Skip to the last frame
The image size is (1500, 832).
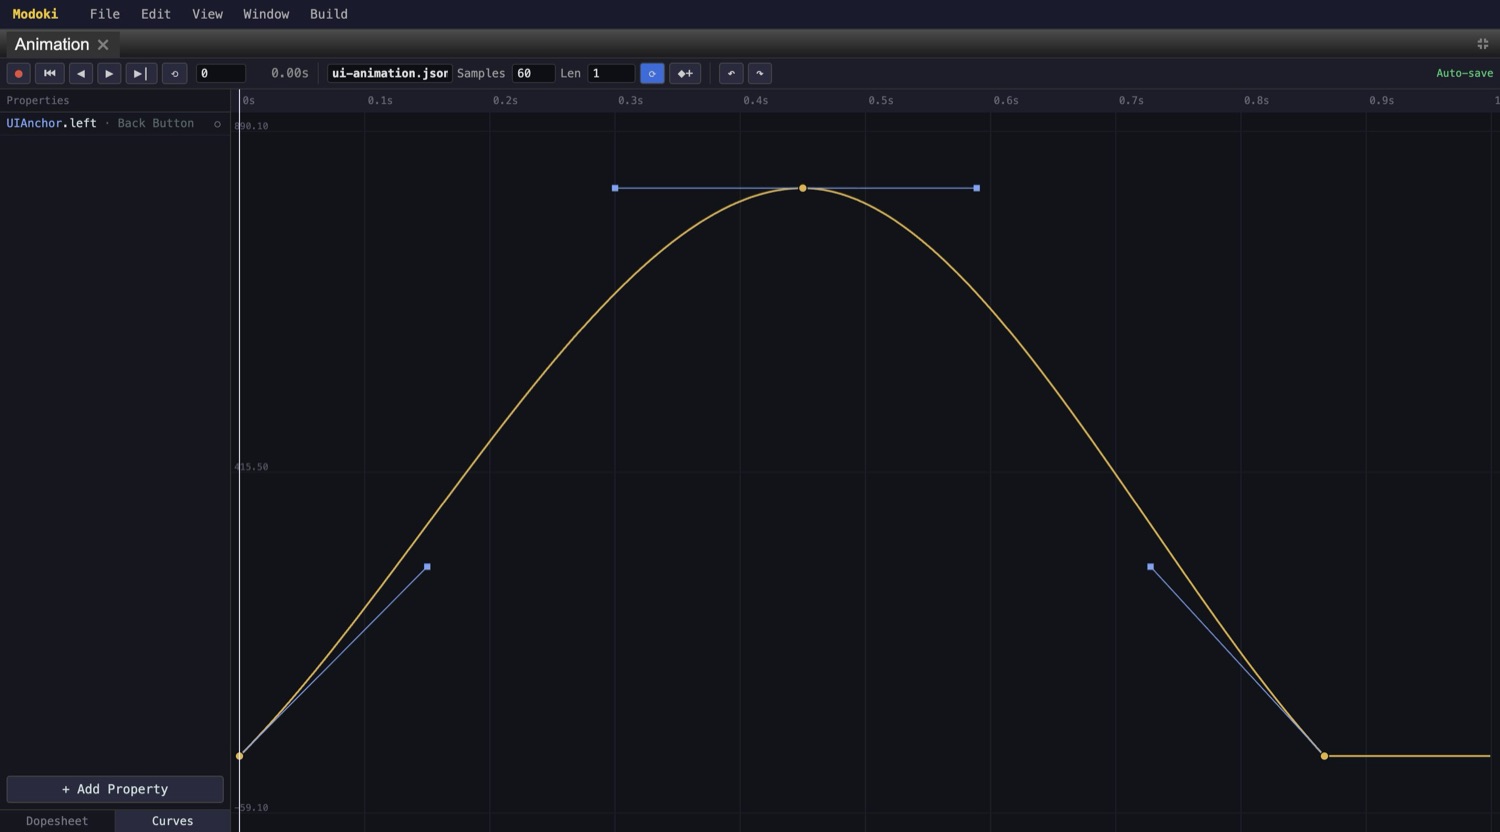point(141,73)
